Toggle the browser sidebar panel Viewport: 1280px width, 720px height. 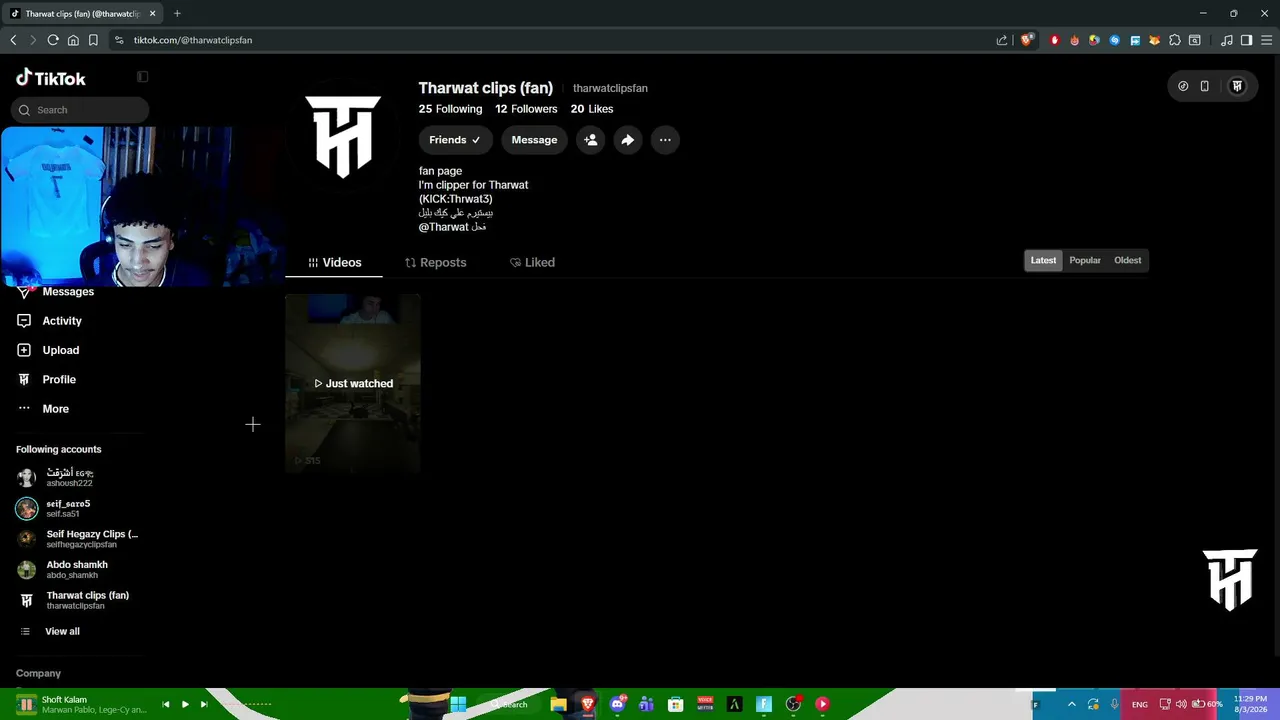(x=1246, y=40)
